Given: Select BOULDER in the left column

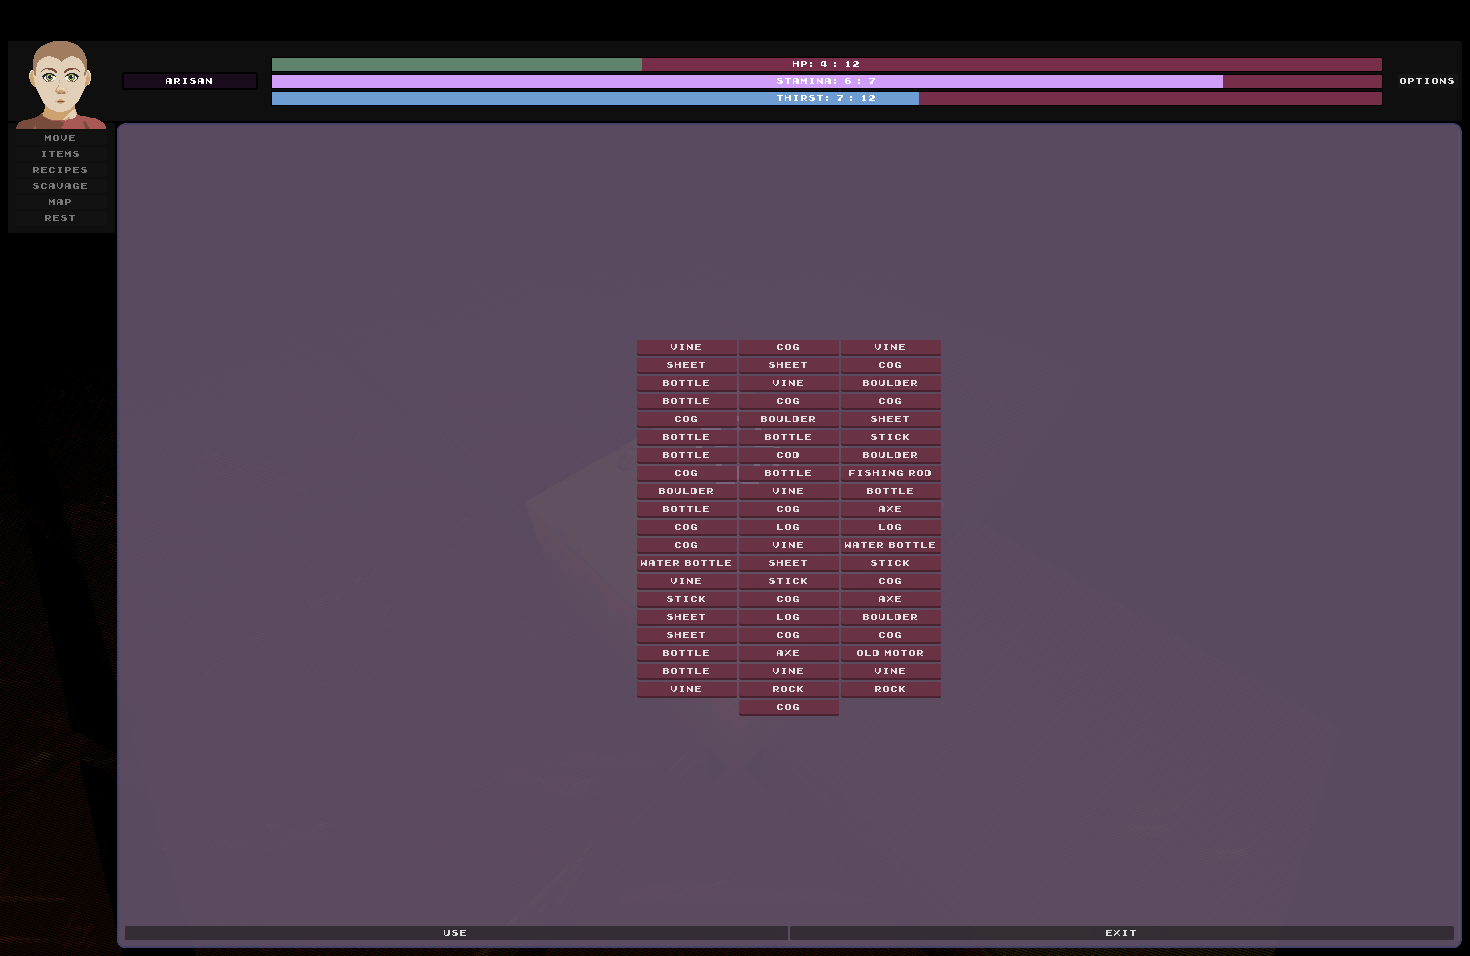Looking at the screenshot, I should 686,491.
